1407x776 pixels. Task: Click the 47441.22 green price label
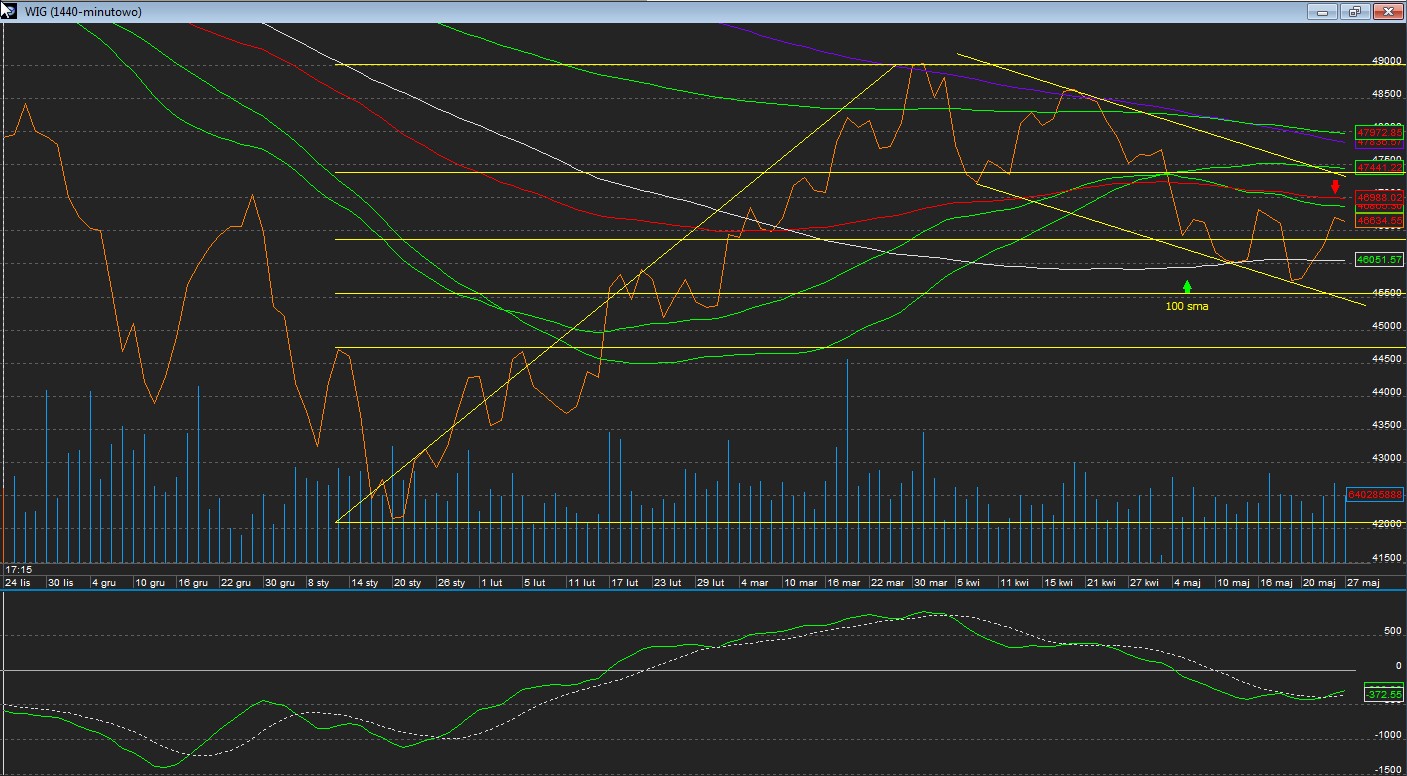pyautogui.click(x=1379, y=167)
